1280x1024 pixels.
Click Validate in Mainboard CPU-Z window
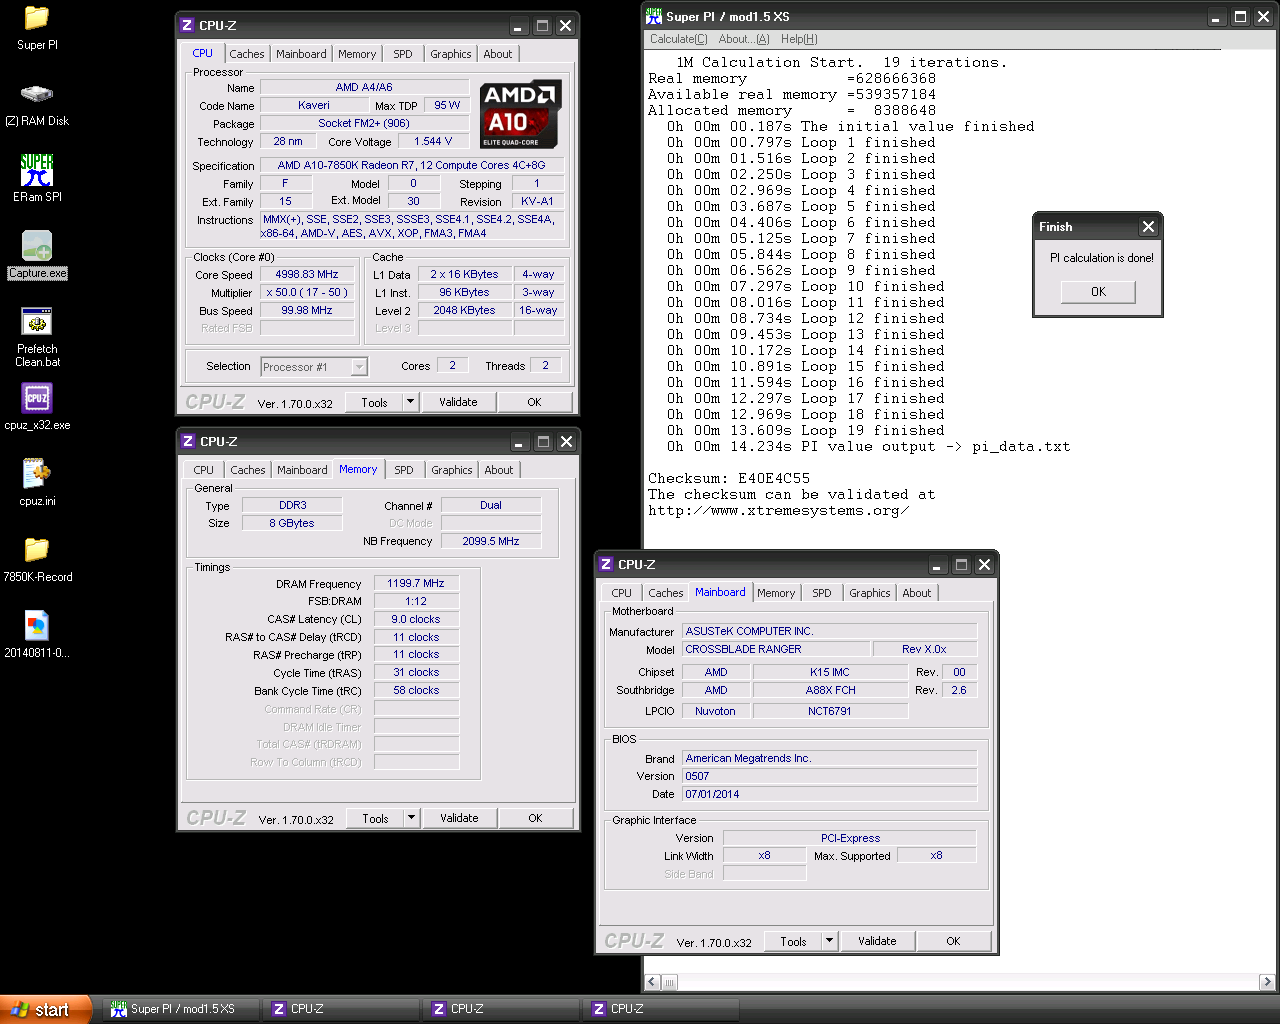pos(877,941)
